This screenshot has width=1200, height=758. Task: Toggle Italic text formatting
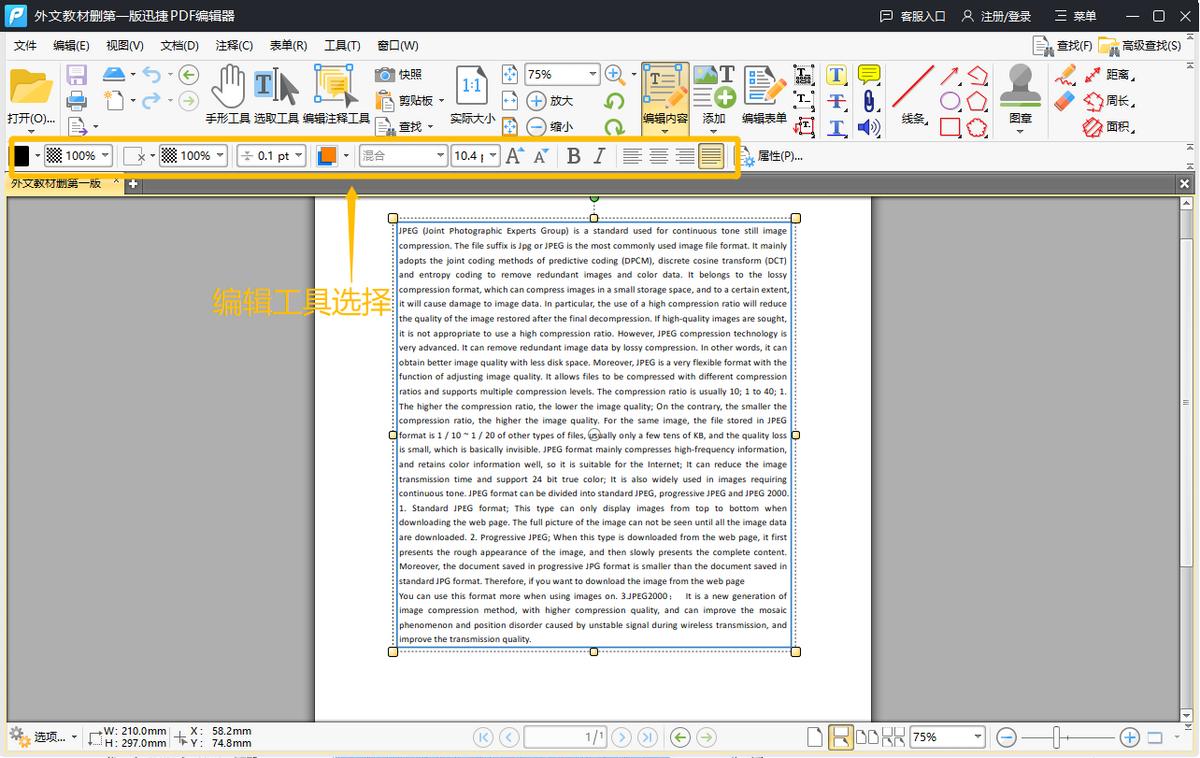599,156
